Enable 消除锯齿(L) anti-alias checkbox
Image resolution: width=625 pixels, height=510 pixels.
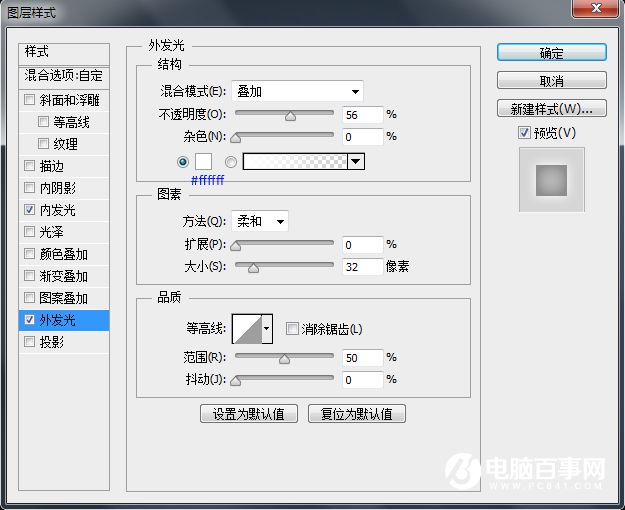(292, 329)
